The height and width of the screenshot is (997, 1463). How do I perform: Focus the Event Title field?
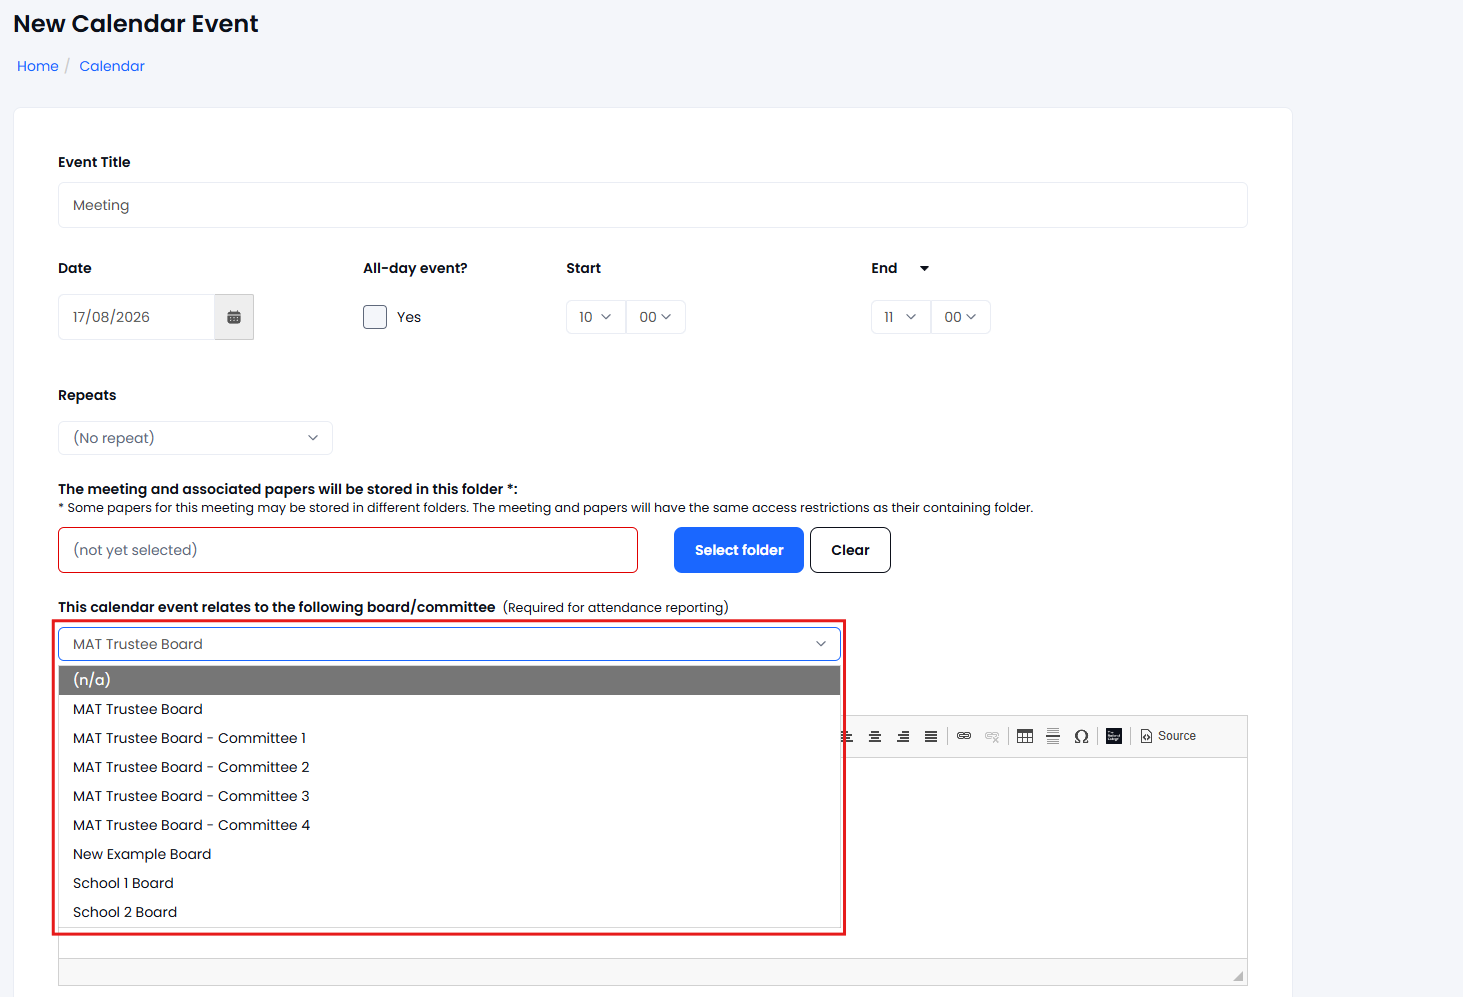point(653,205)
